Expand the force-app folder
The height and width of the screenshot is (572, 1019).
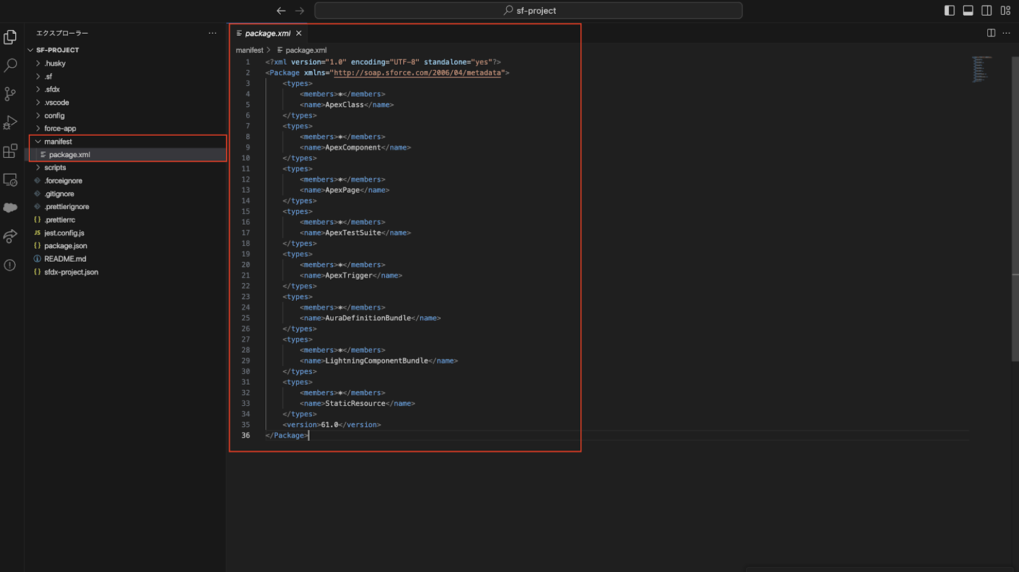(60, 129)
